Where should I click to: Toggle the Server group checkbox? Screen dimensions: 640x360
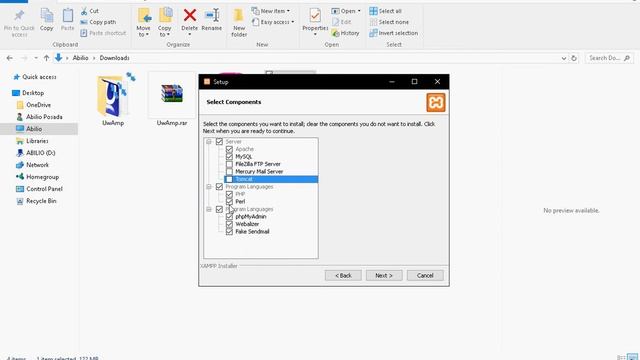click(x=219, y=142)
